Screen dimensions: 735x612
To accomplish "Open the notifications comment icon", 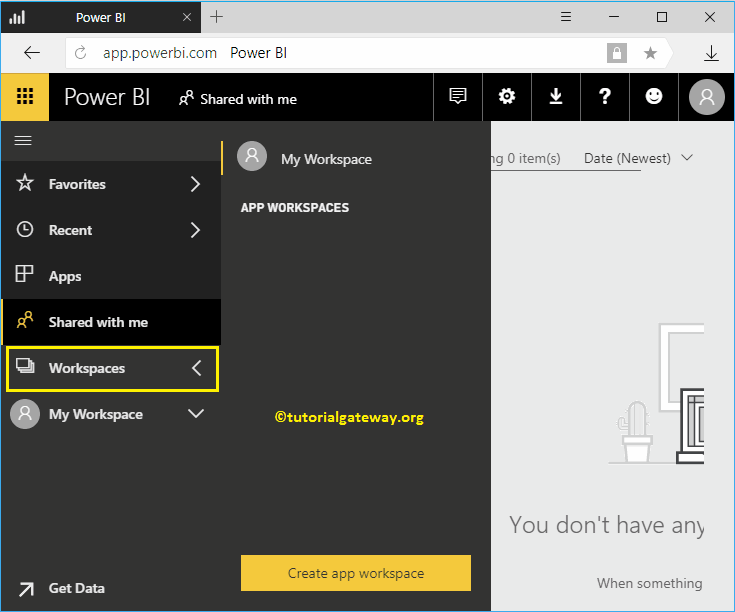I will point(458,97).
